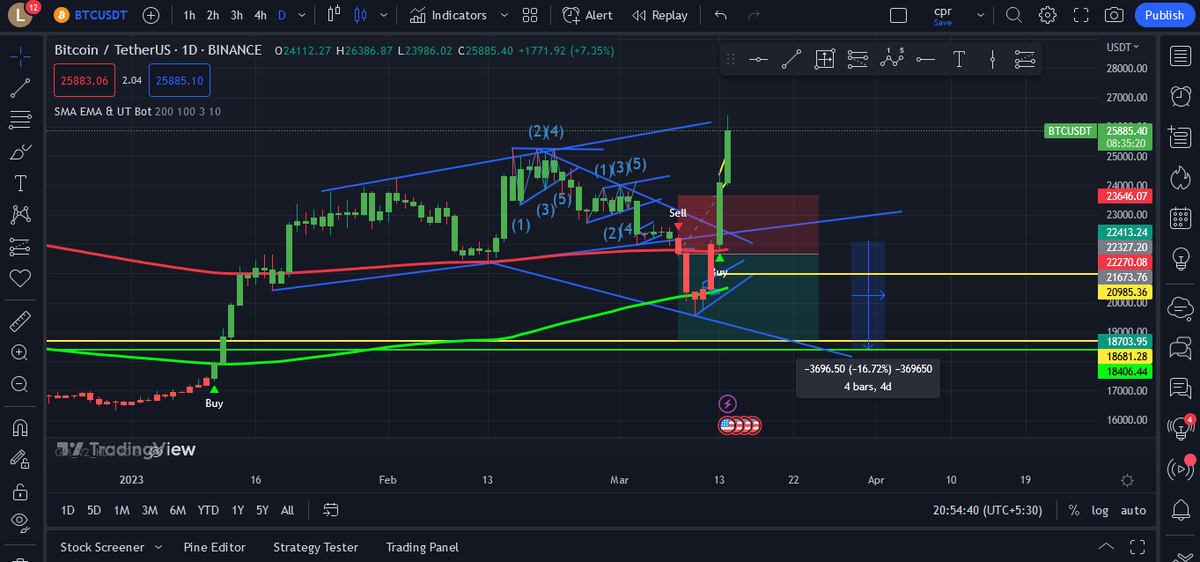This screenshot has height=562, width=1200.
Task: Toggle magnet mode for drawings
Action: 19,428
